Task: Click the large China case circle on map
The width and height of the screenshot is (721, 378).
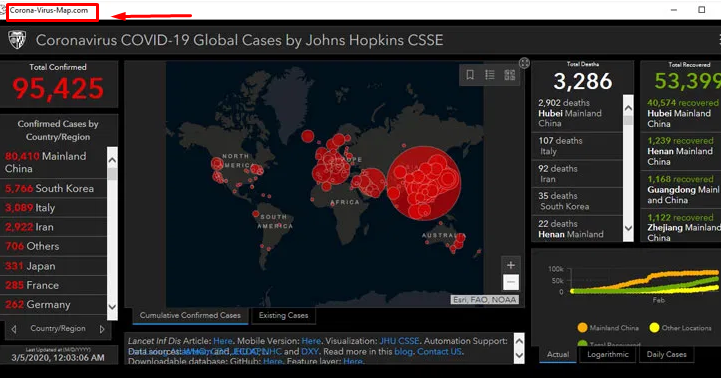Action: coord(423,183)
